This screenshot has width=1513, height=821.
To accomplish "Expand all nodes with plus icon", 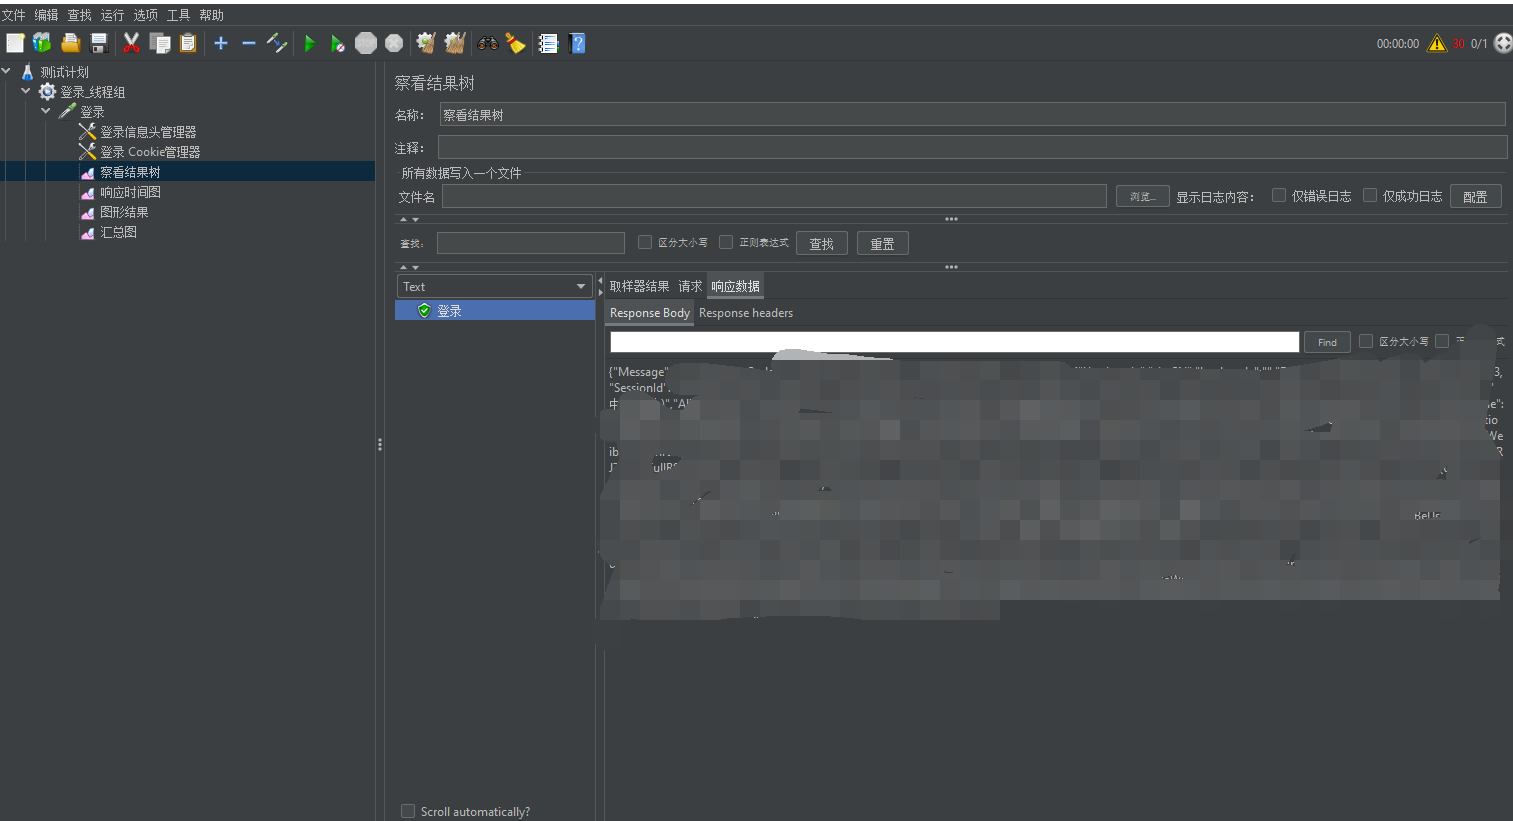I will click(x=221, y=43).
